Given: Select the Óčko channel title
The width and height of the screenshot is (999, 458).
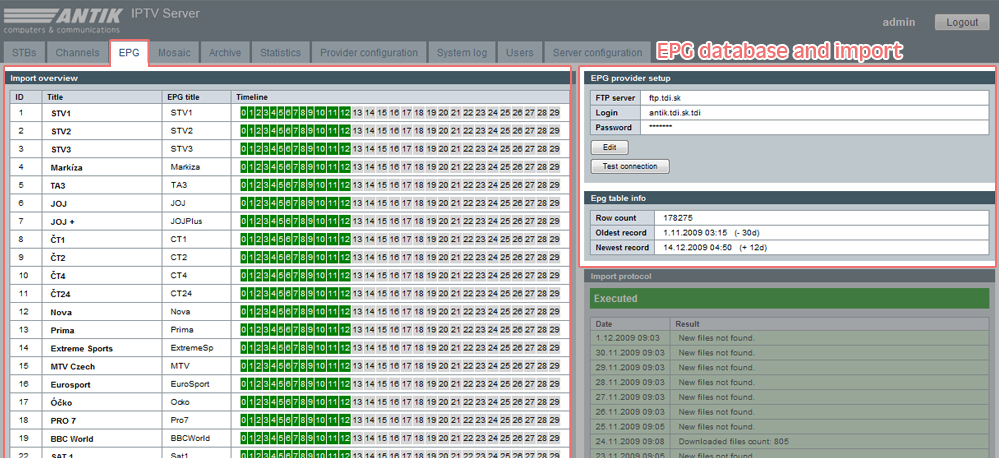Looking at the screenshot, I should click(61, 403).
